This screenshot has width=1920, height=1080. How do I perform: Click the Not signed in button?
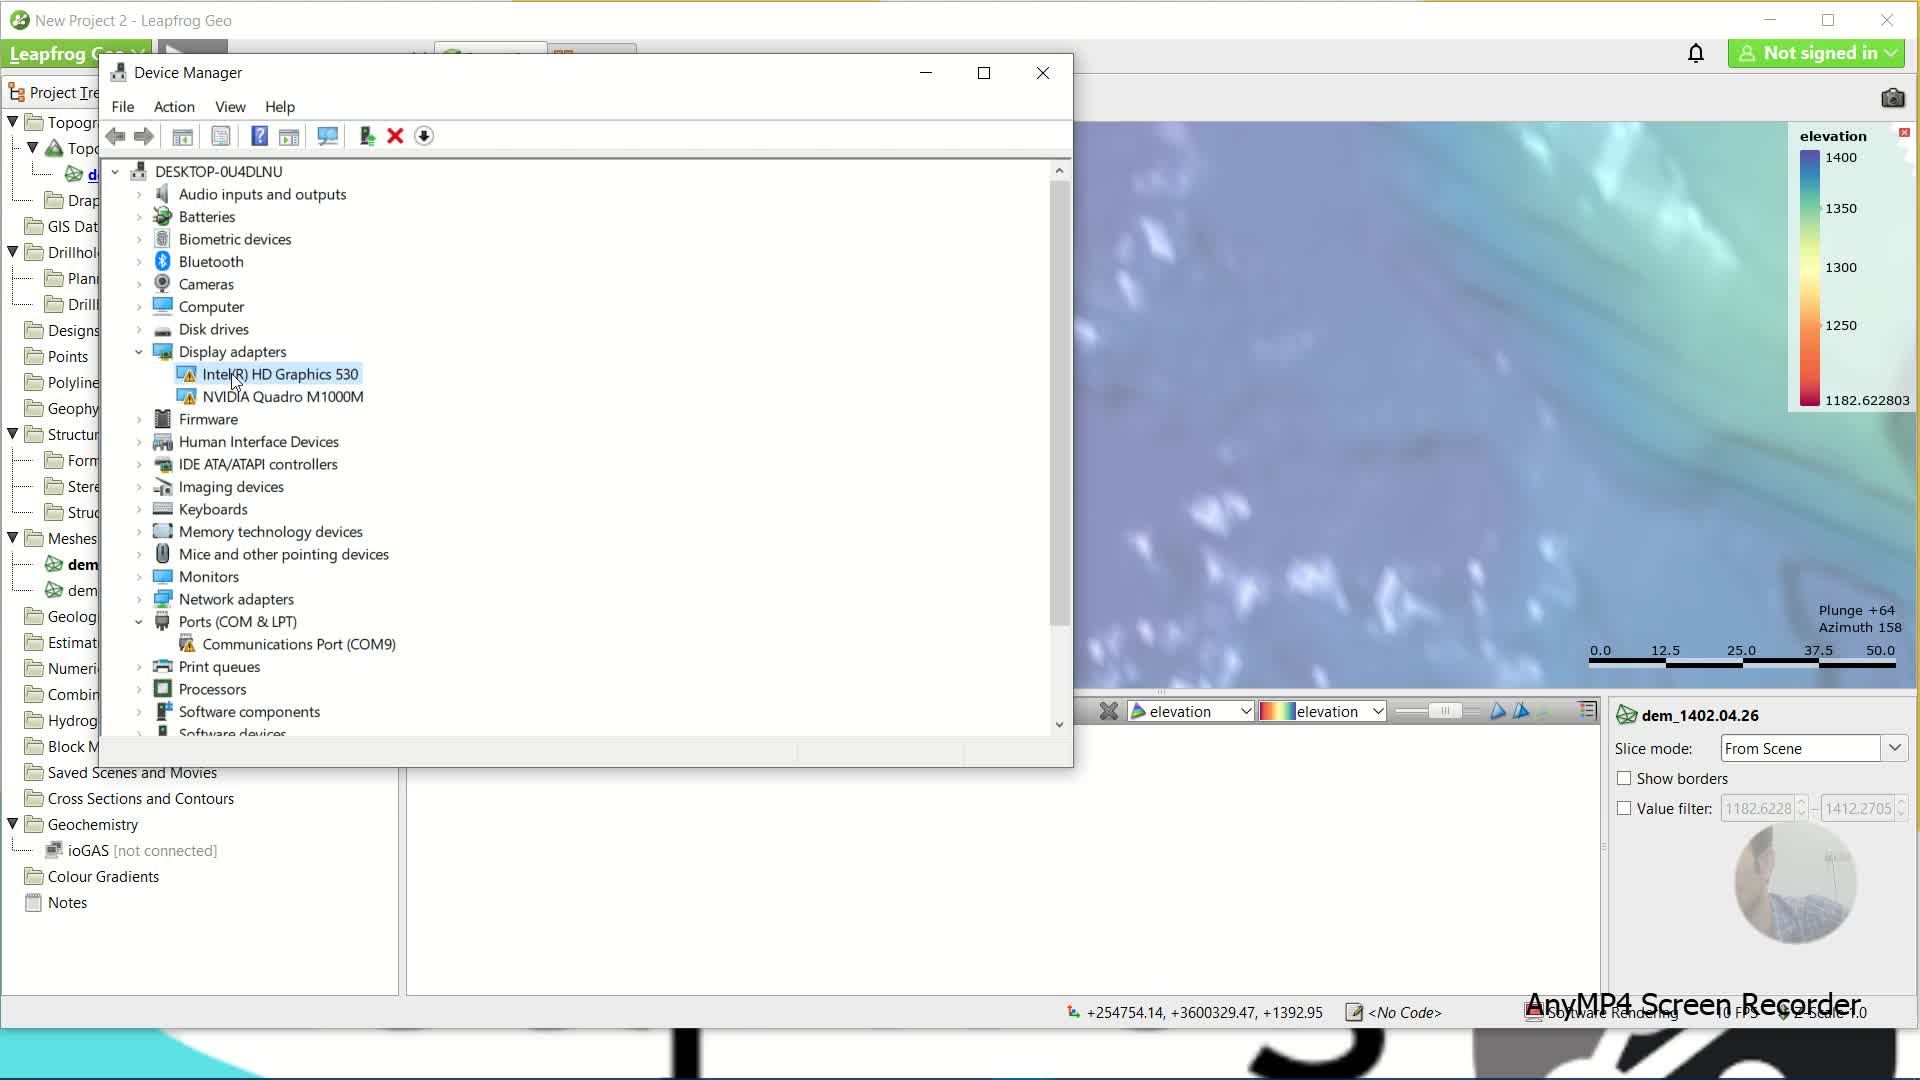pyautogui.click(x=1816, y=53)
